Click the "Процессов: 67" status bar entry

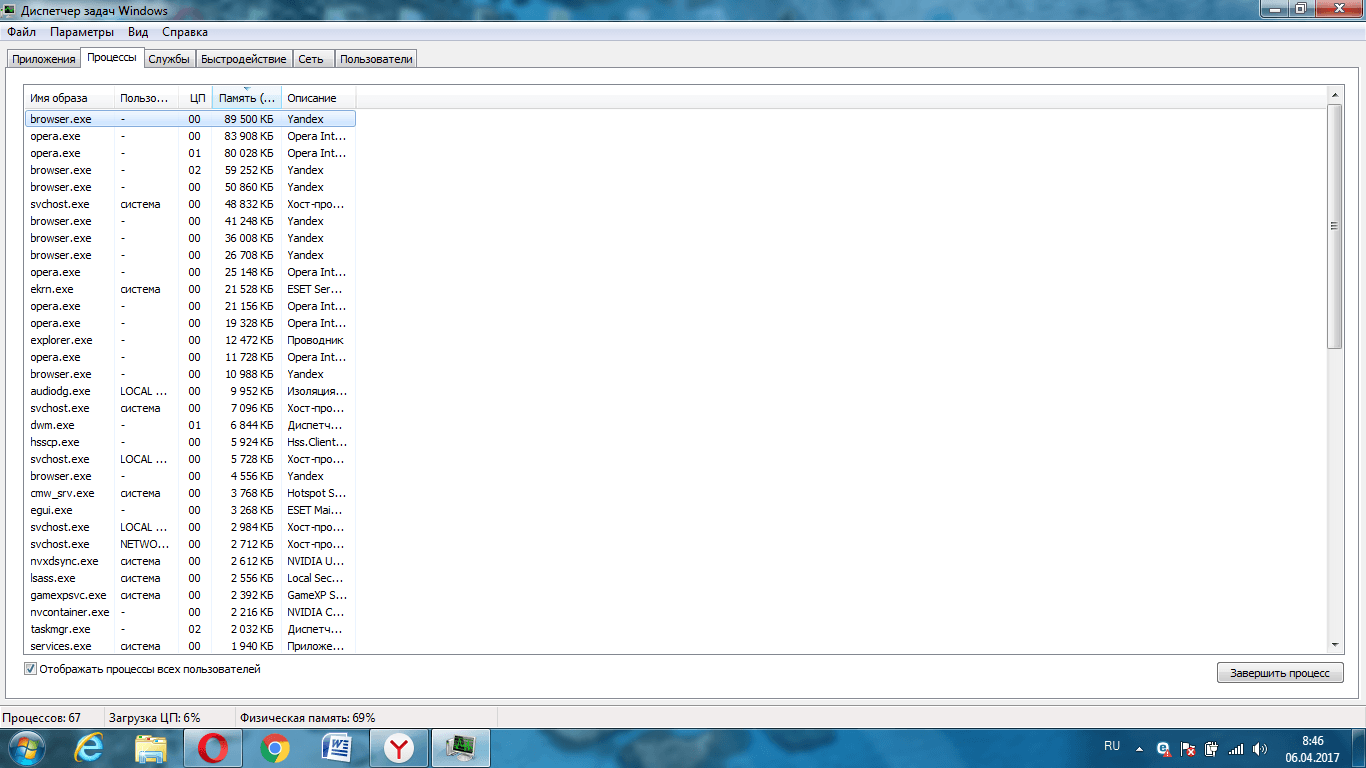pos(42,718)
